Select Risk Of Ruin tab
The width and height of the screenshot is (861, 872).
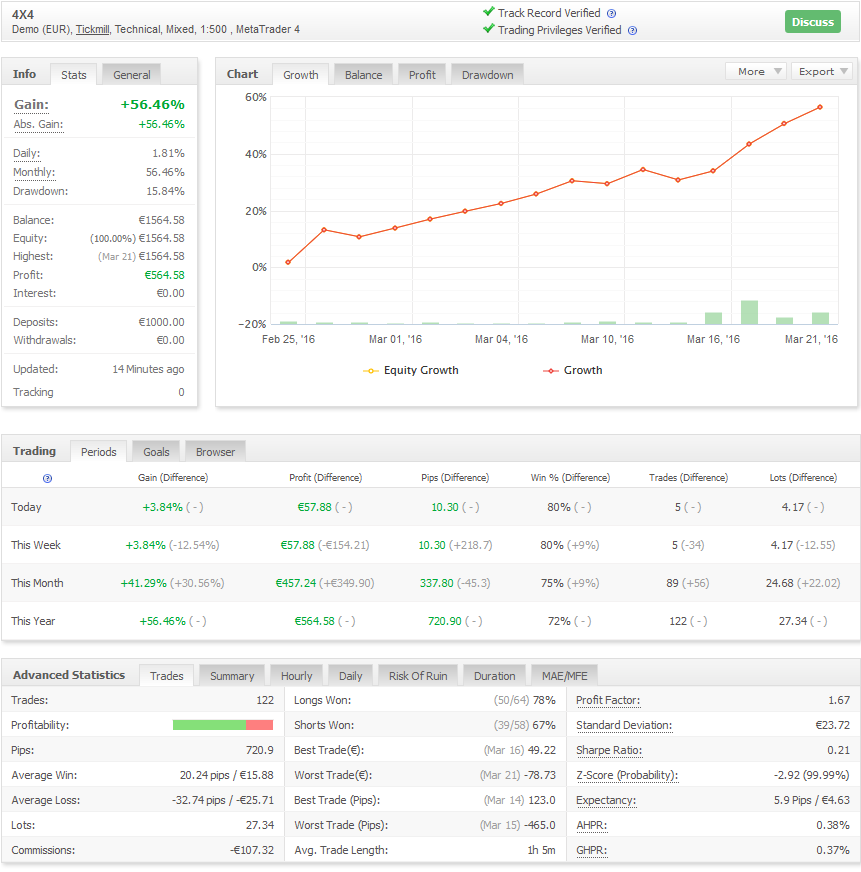point(418,676)
